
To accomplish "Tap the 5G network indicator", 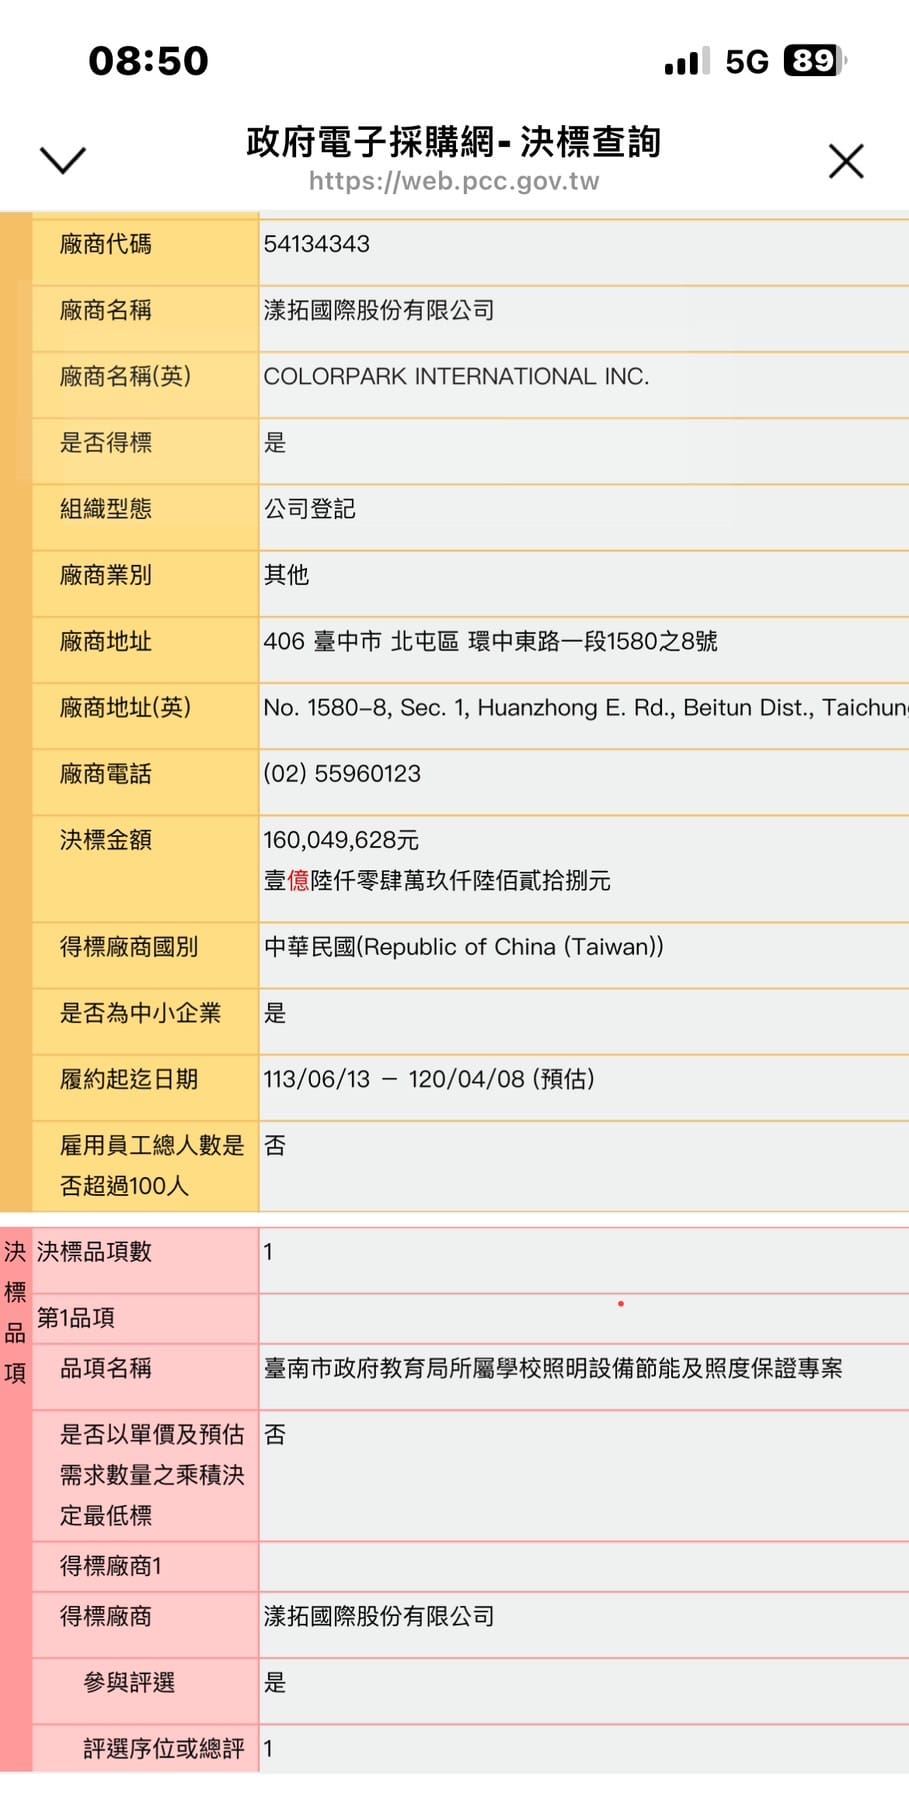I will 746,62.
